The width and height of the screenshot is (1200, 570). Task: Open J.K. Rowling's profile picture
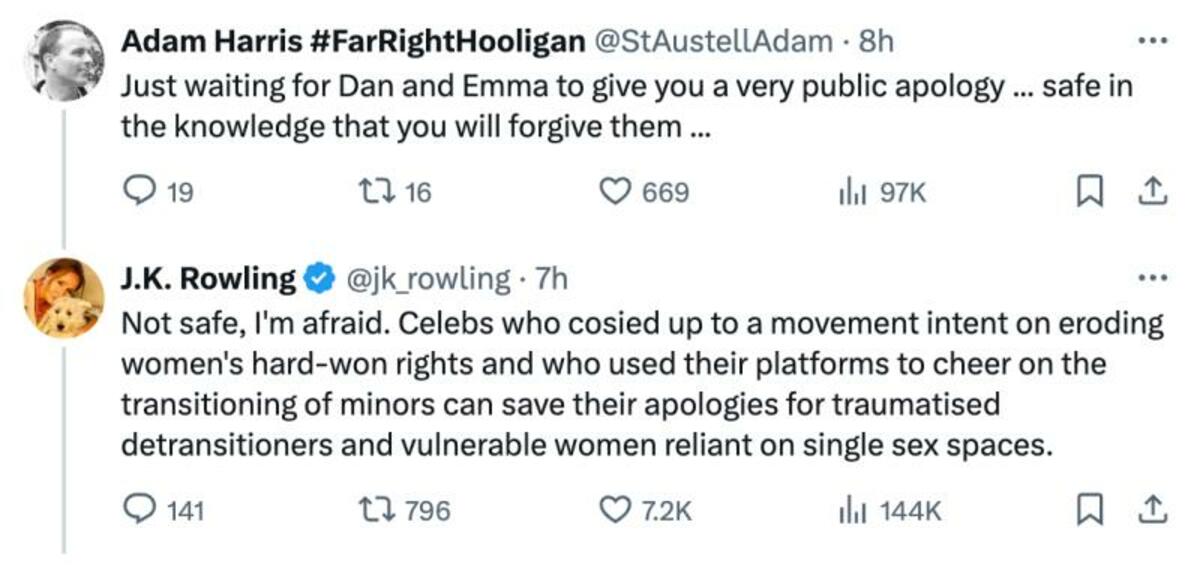point(64,297)
